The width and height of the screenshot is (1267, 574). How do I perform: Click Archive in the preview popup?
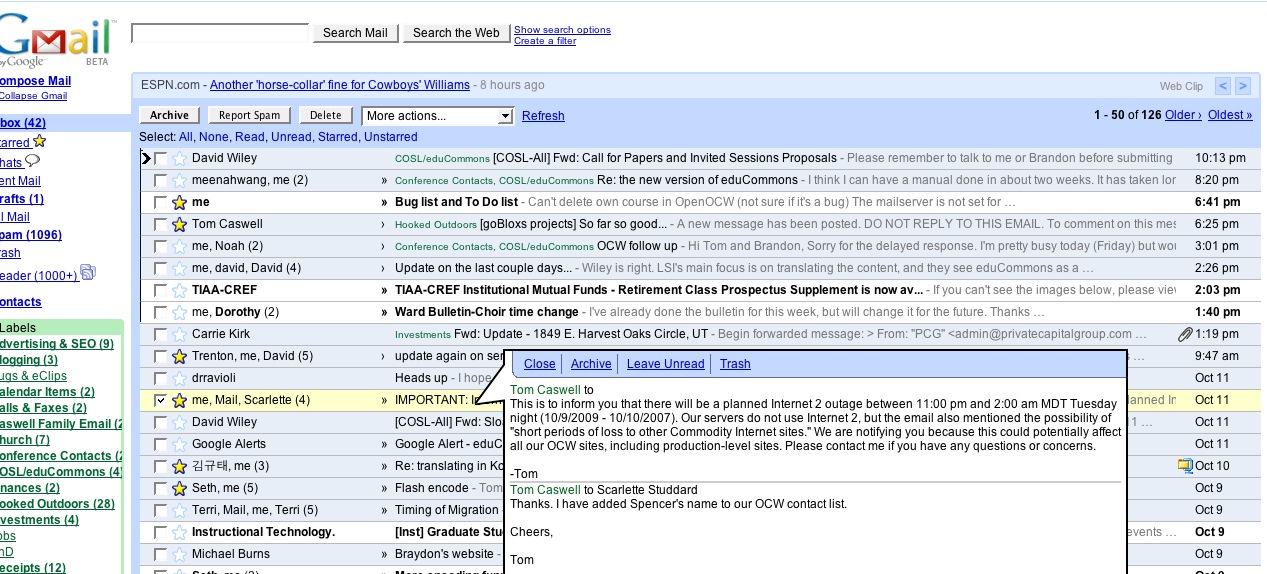tap(591, 364)
